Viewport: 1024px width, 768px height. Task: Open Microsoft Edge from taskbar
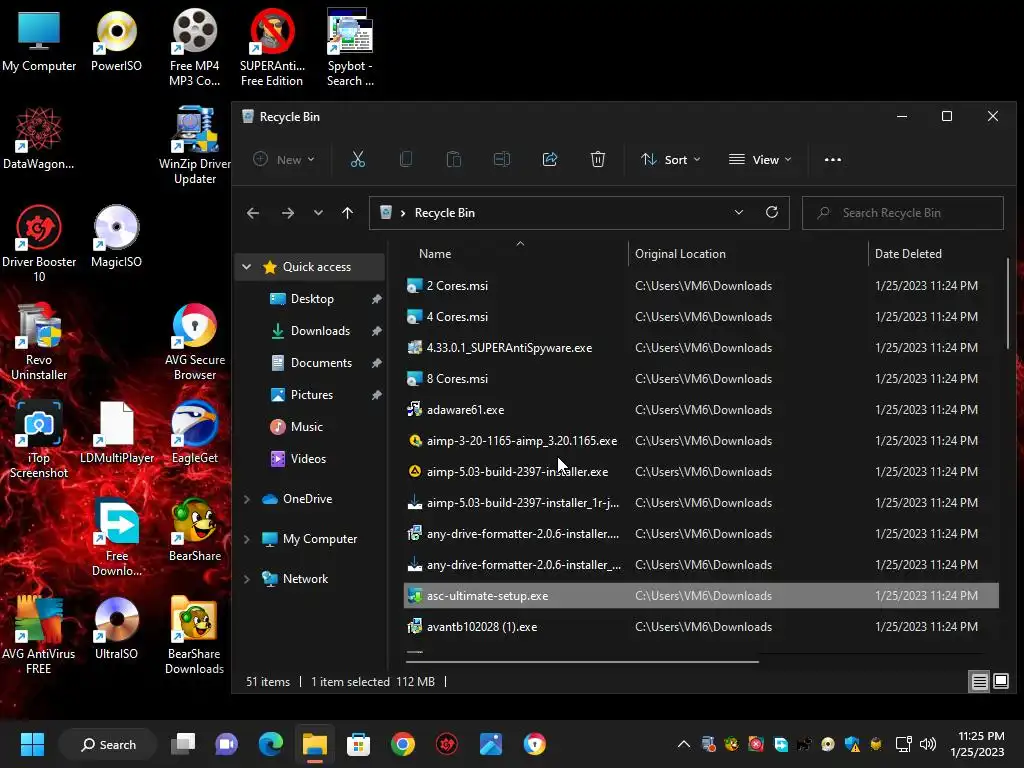tap(270, 744)
